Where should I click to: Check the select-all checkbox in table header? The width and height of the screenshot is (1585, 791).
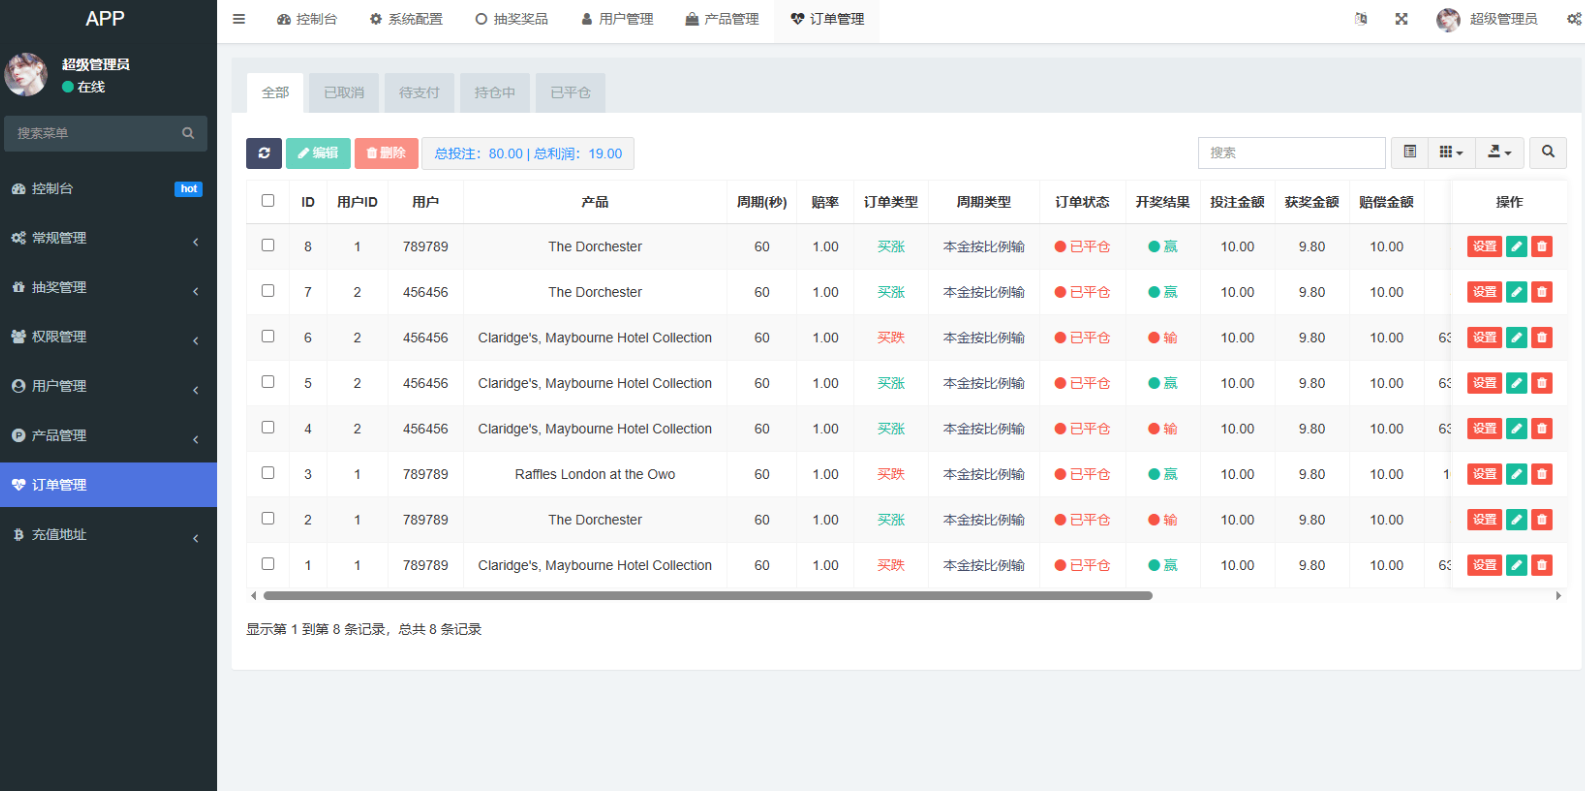coord(268,201)
